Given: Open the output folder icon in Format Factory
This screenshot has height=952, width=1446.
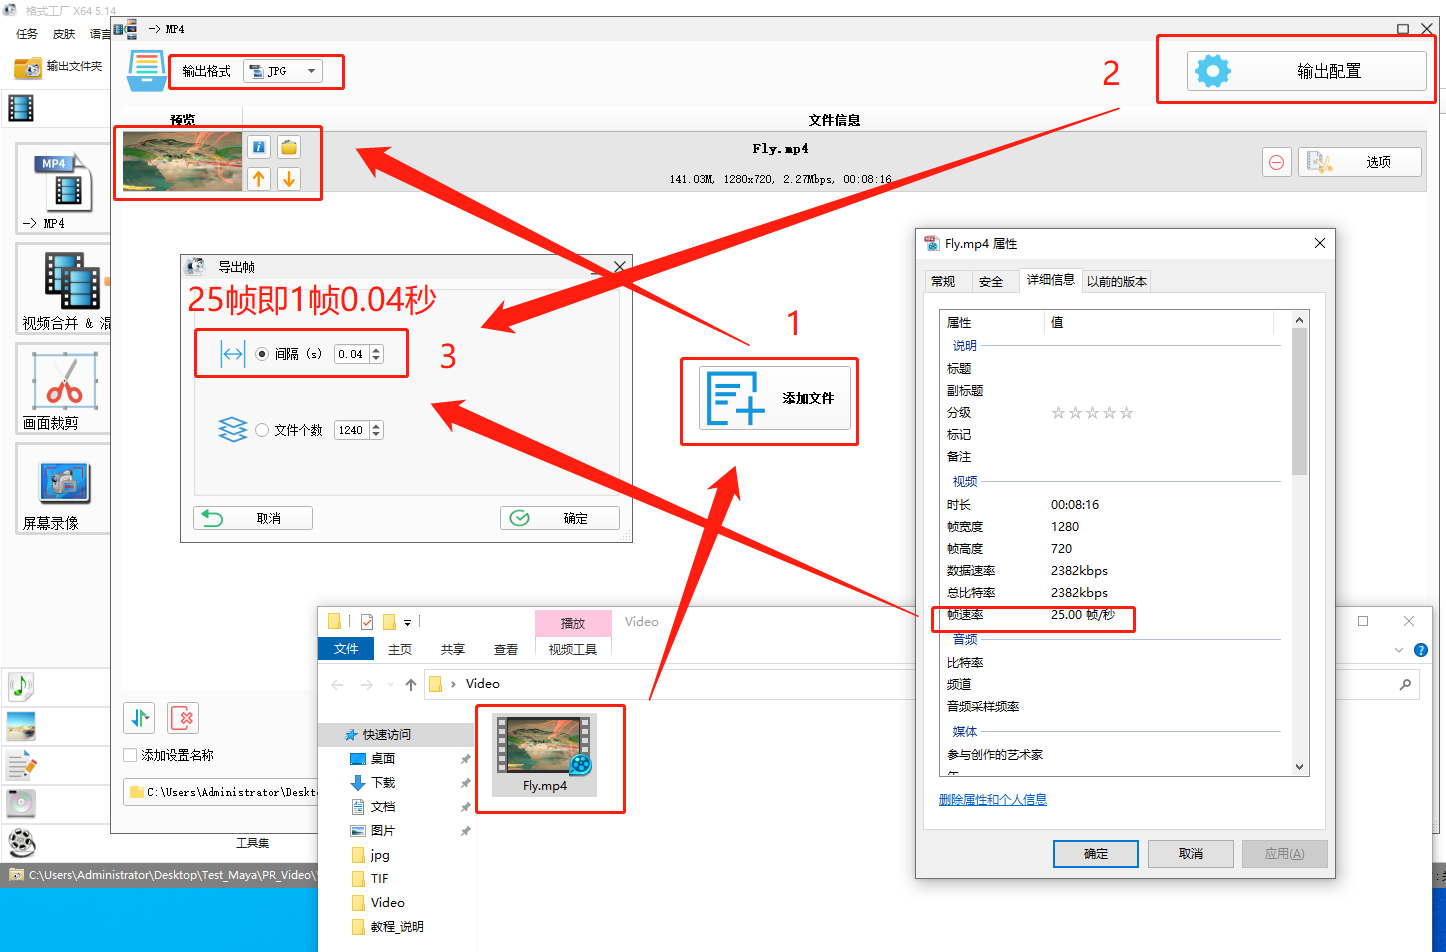Looking at the screenshot, I should coord(28,67).
